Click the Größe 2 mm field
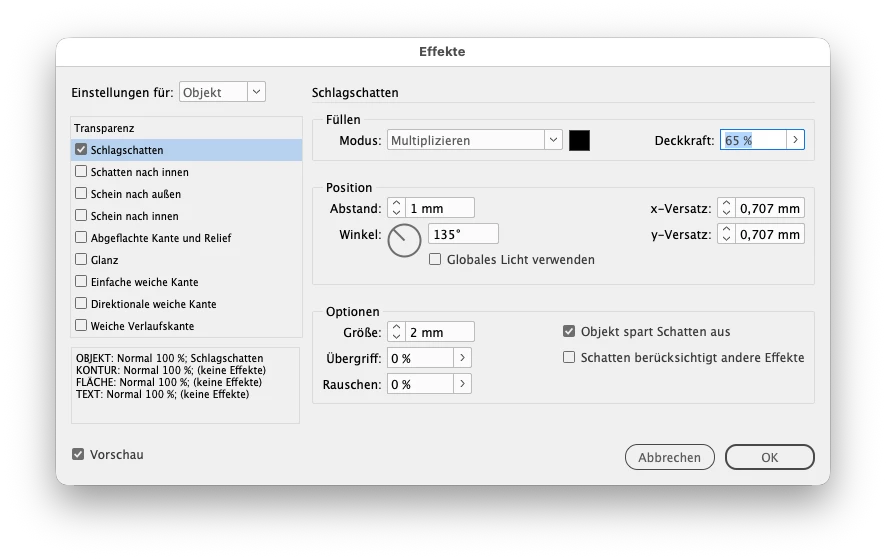The height and width of the screenshot is (559, 886). tap(440, 332)
